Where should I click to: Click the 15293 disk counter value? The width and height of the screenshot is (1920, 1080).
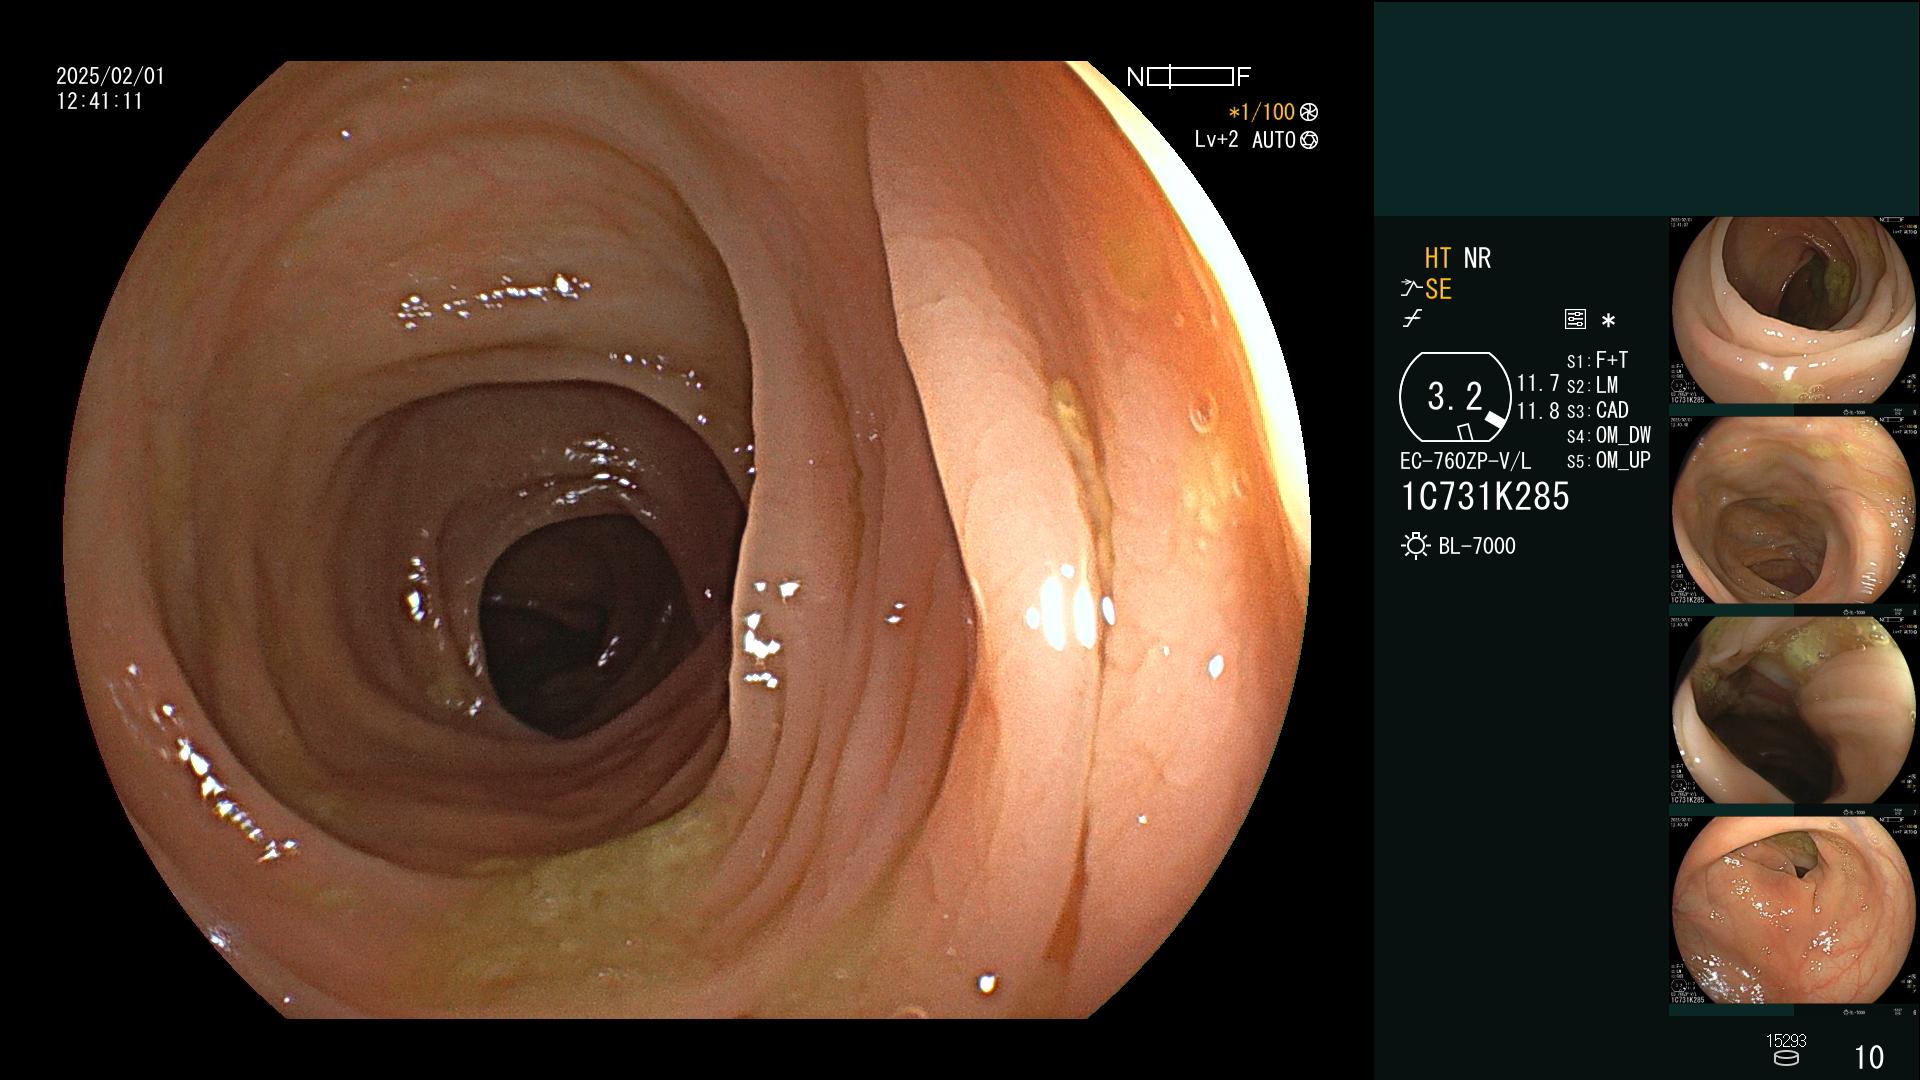pos(1786,1041)
